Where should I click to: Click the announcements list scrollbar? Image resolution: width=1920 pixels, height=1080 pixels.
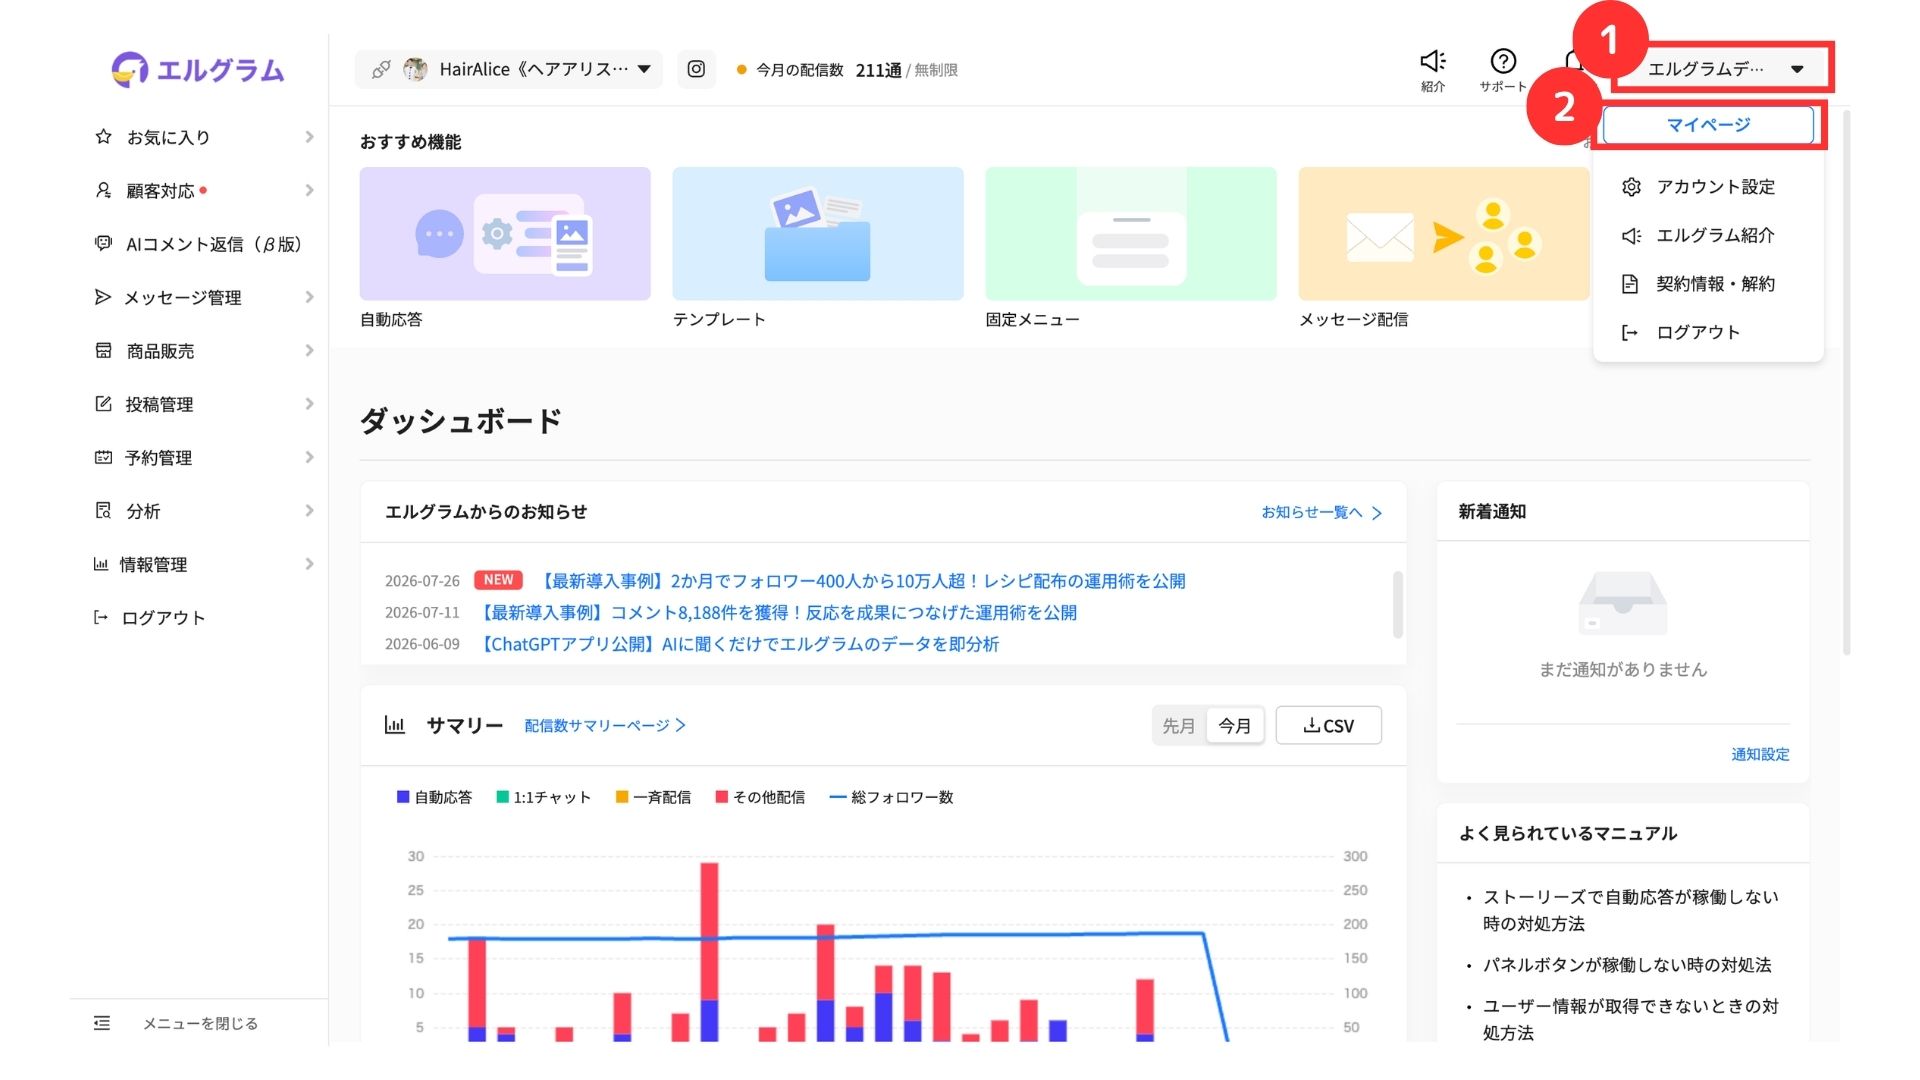[x=1397, y=604]
